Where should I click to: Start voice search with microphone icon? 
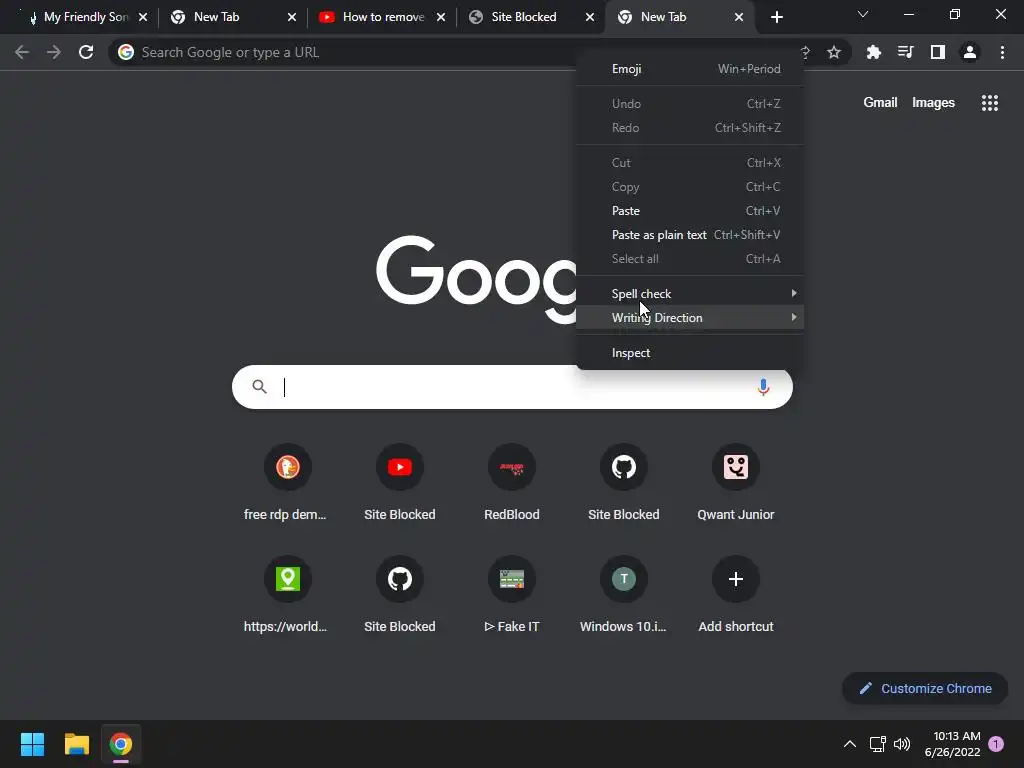(x=763, y=387)
